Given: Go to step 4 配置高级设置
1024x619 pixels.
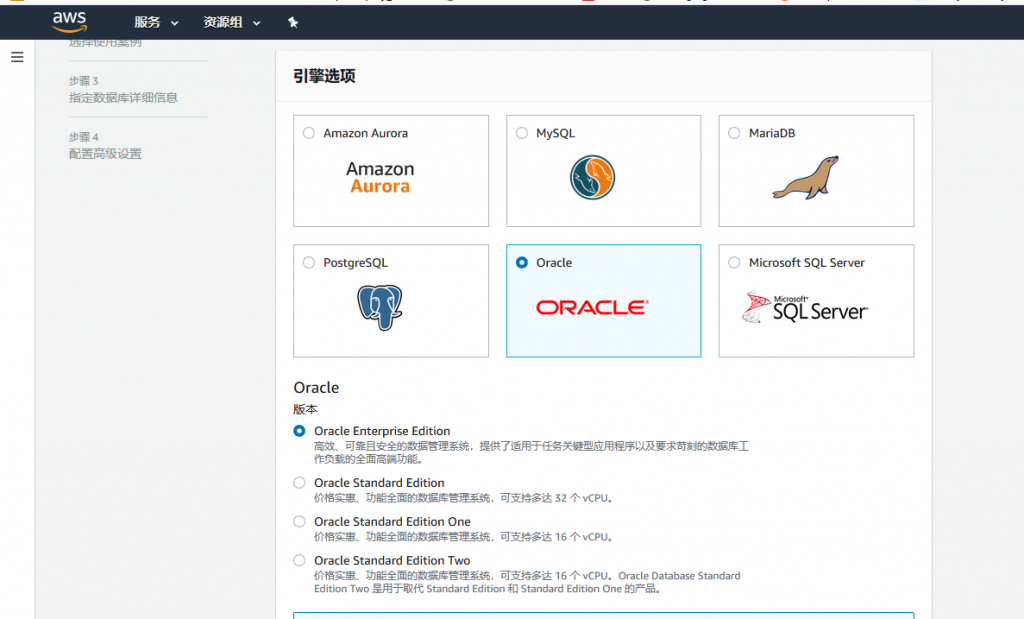Looking at the screenshot, I should pyautogui.click(x=105, y=154).
